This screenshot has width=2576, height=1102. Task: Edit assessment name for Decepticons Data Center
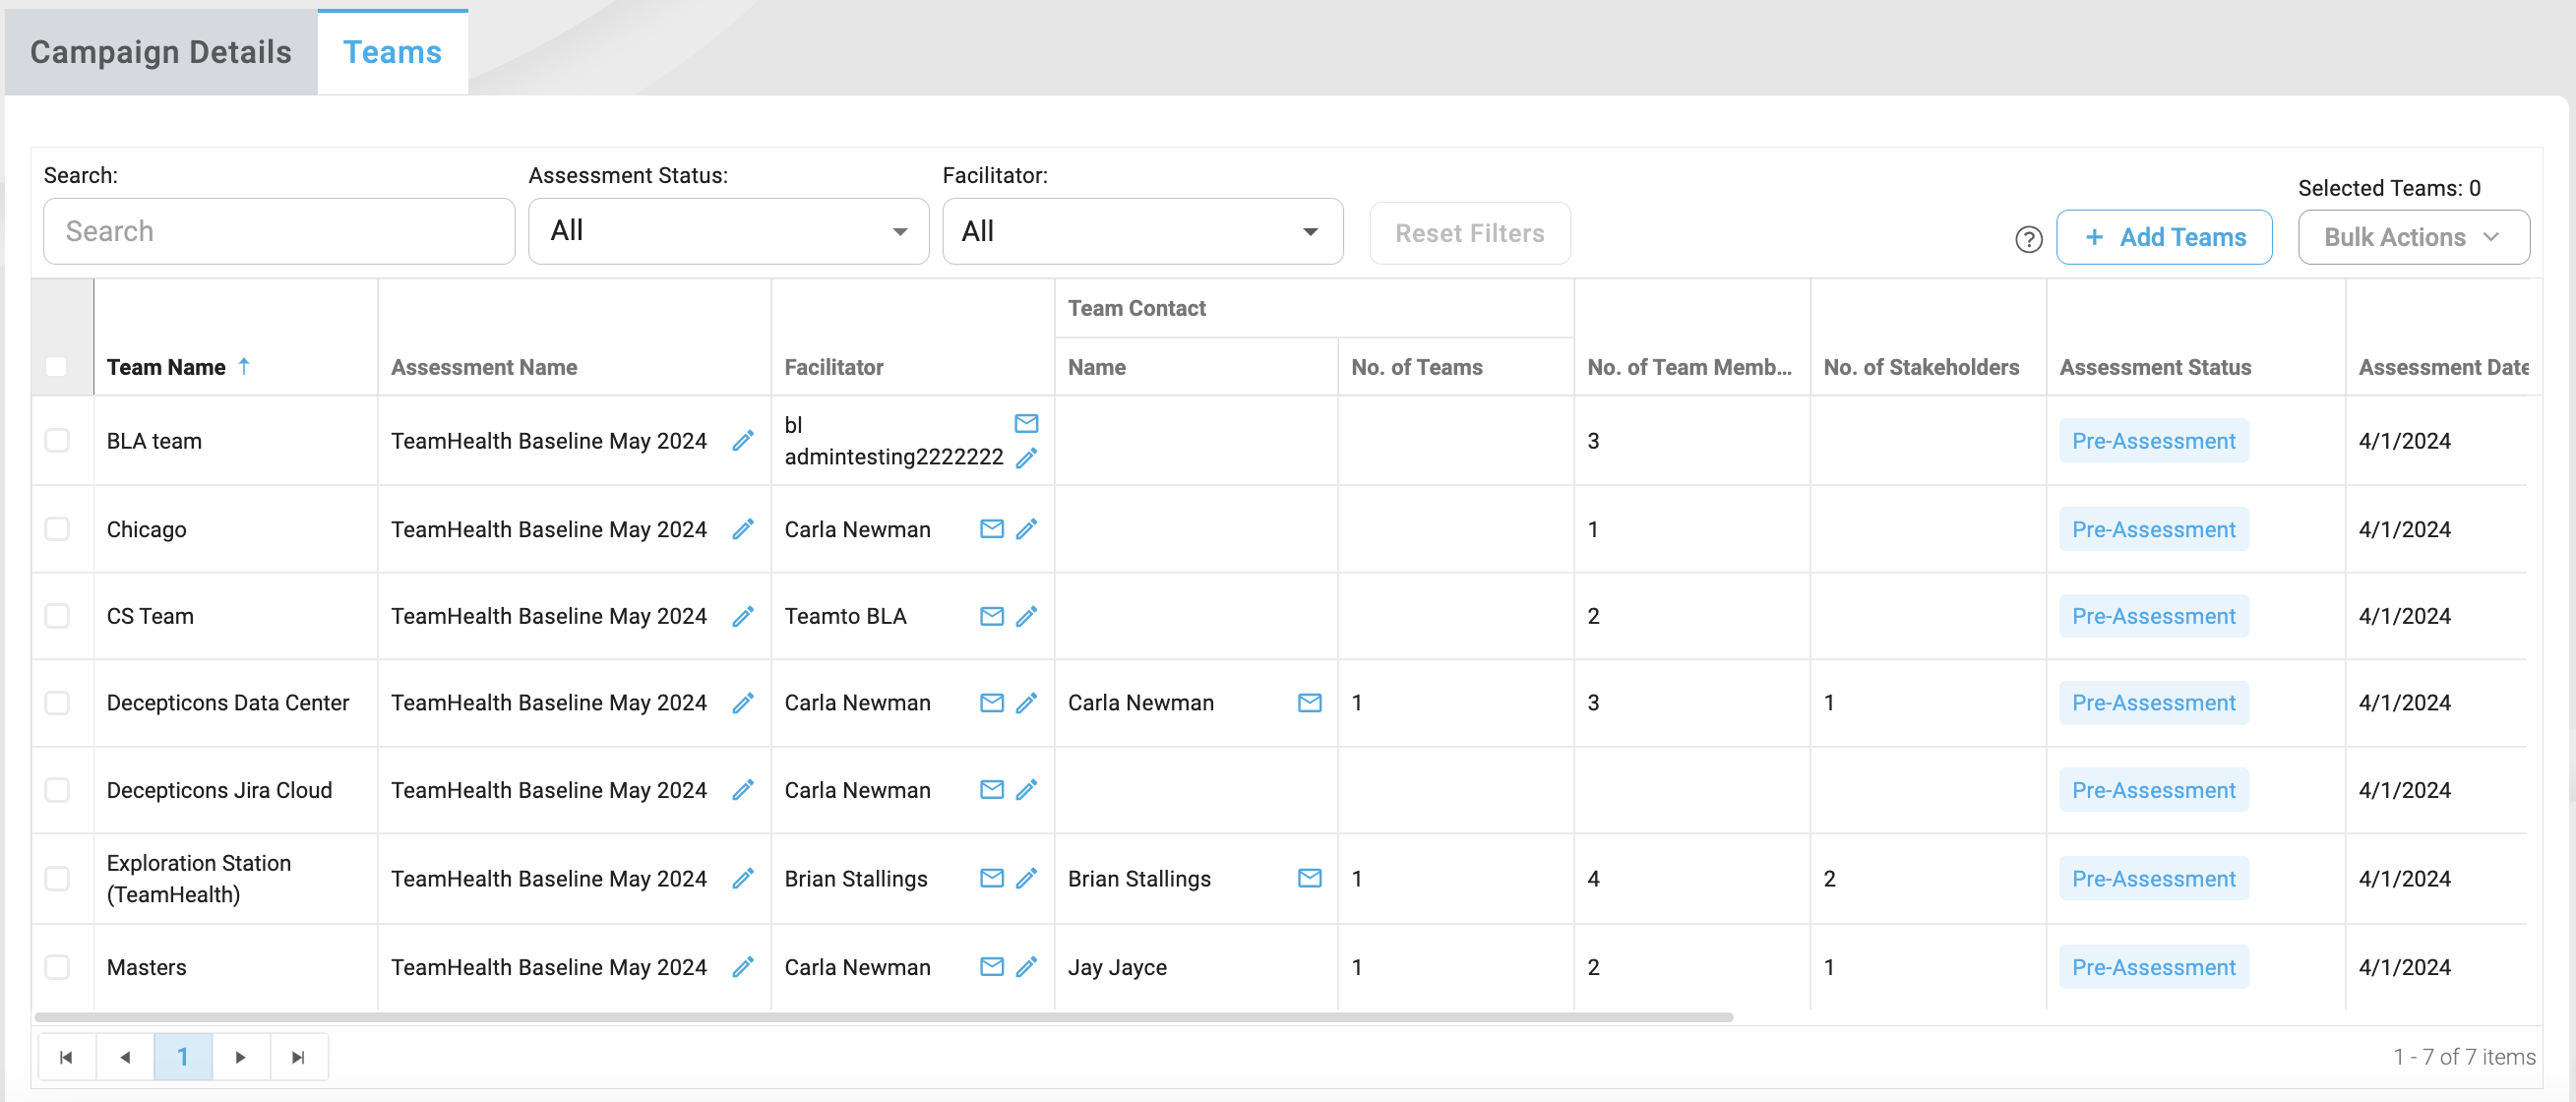coord(742,703)
